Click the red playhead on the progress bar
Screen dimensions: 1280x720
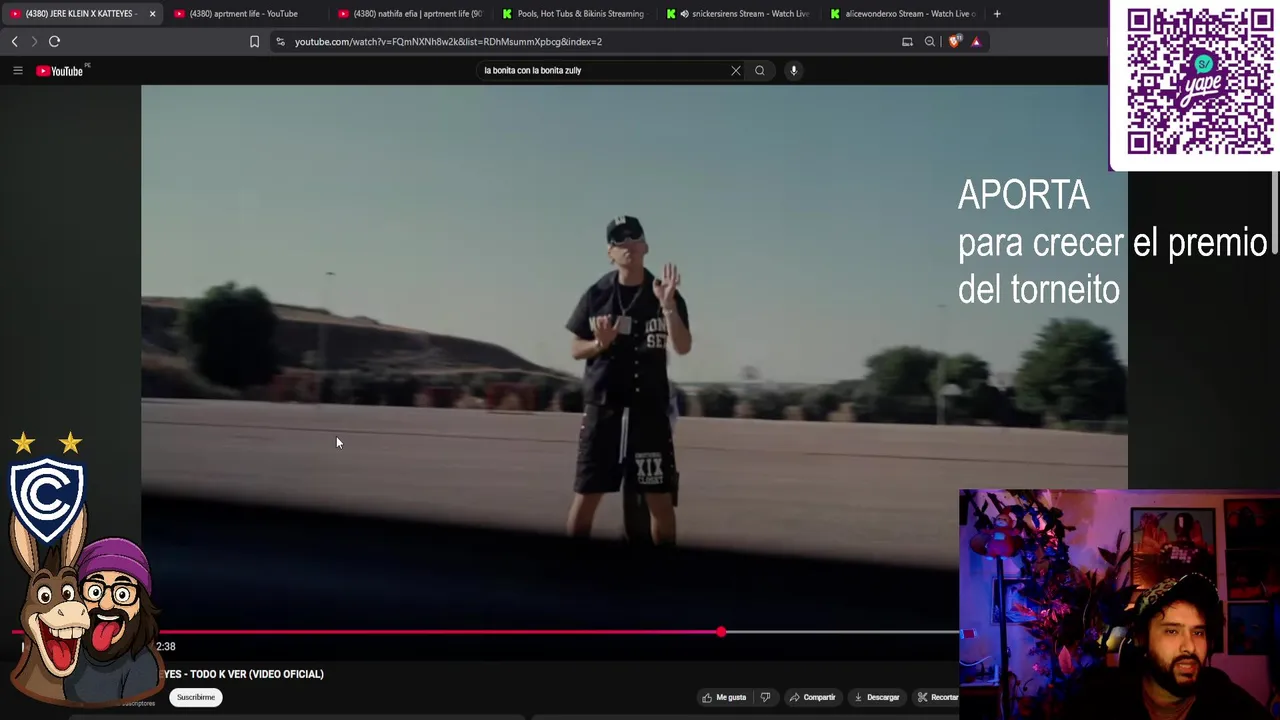click(x=721, y=632)
